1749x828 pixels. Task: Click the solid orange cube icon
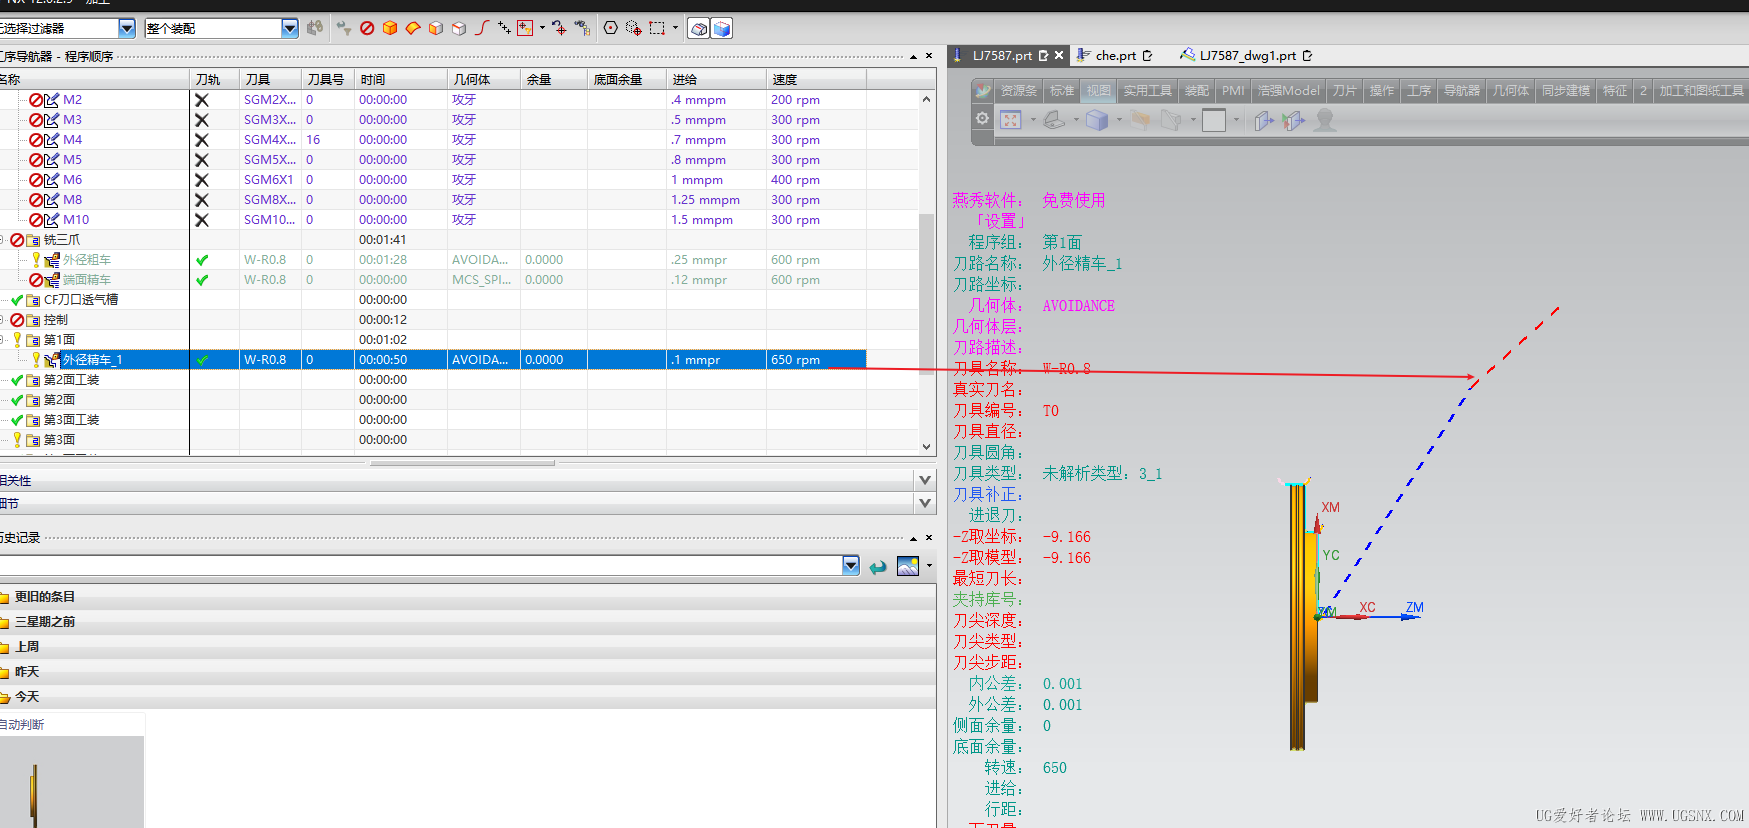point(390,28)
